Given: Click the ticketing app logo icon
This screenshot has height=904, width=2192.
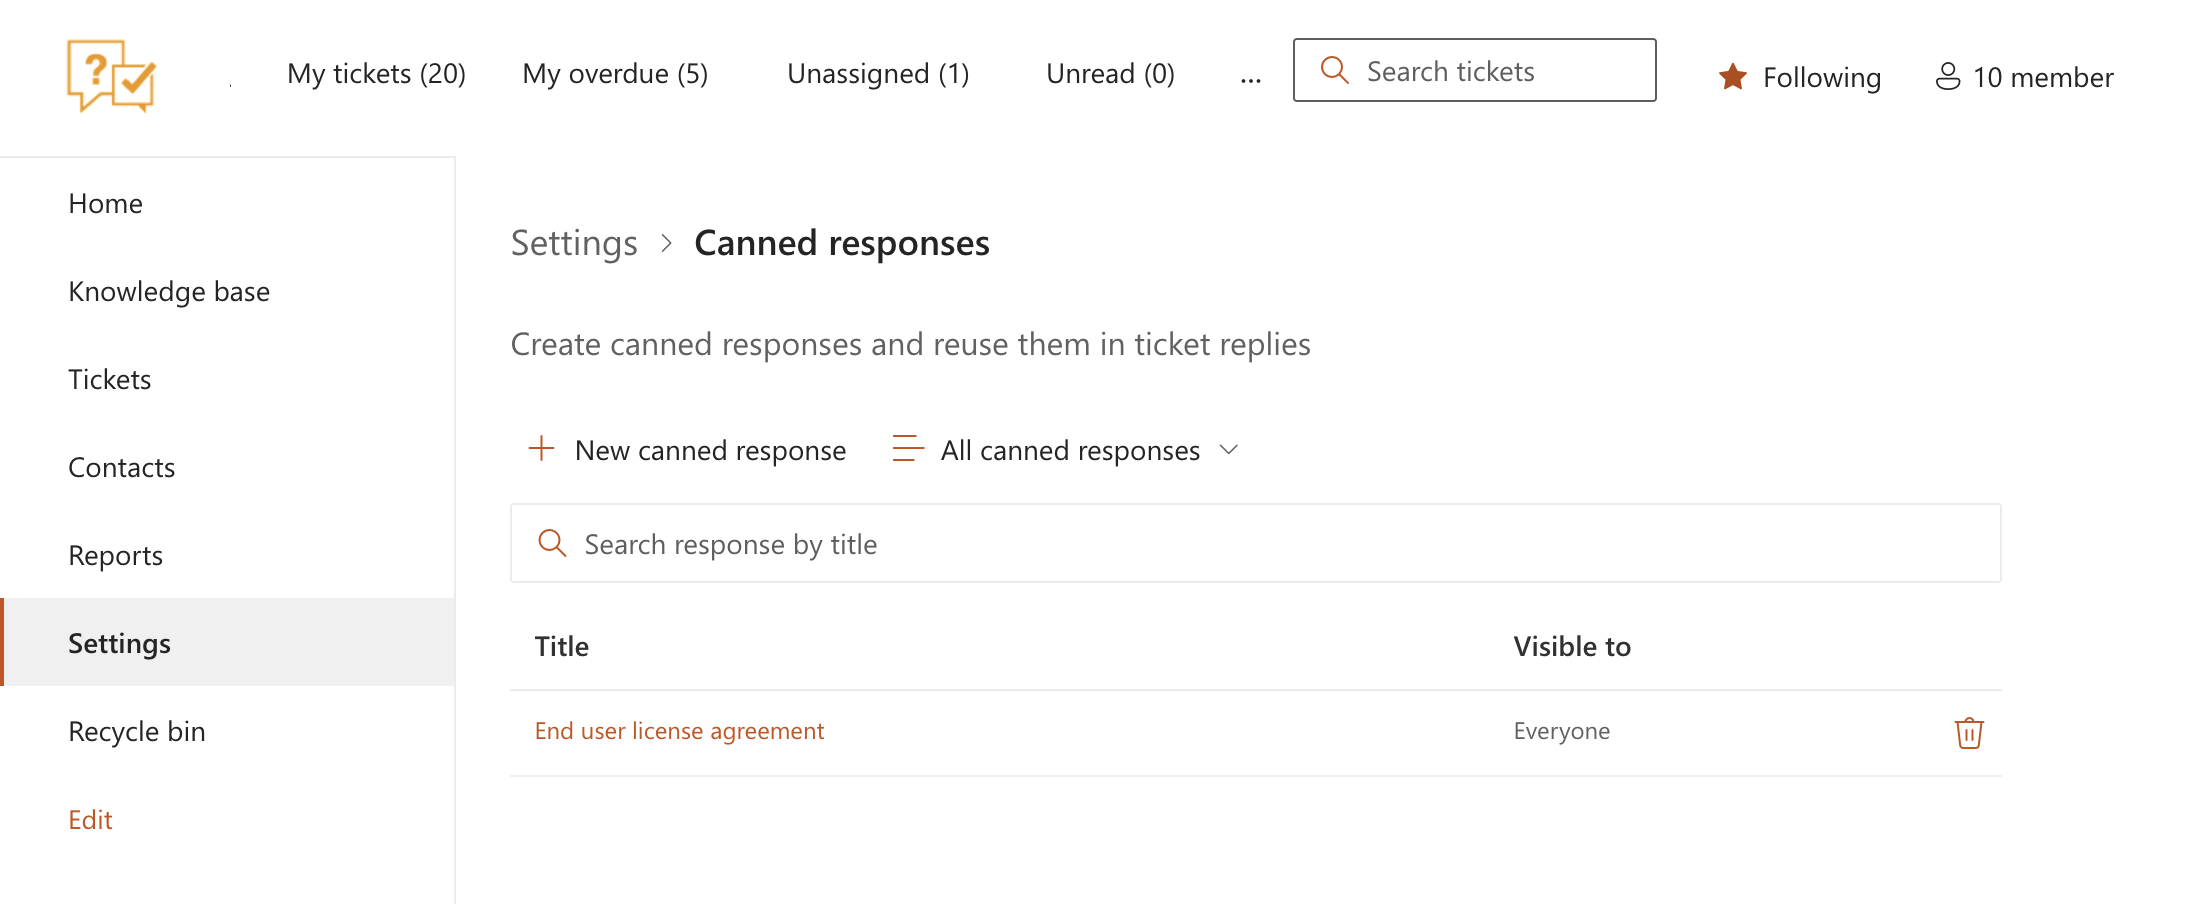Looking at the screenshot, I should (111, 76).
